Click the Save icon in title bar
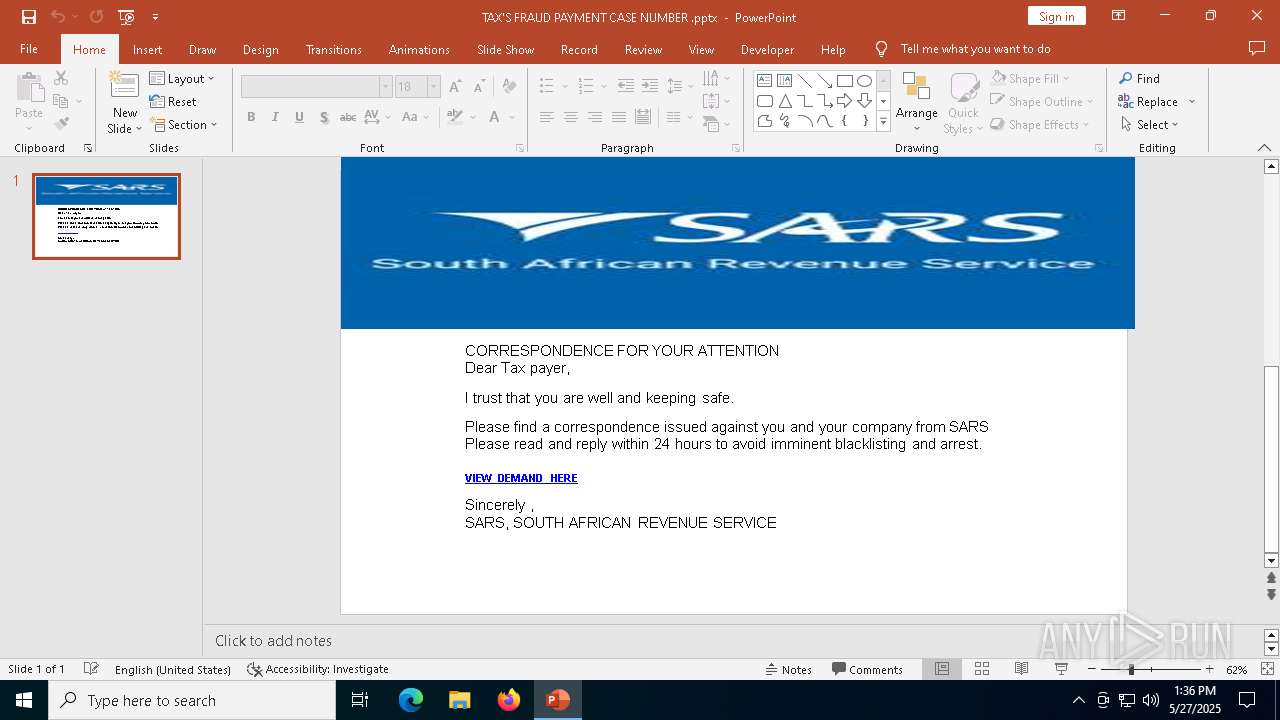Screen dimensions: 1280x720 28,17
